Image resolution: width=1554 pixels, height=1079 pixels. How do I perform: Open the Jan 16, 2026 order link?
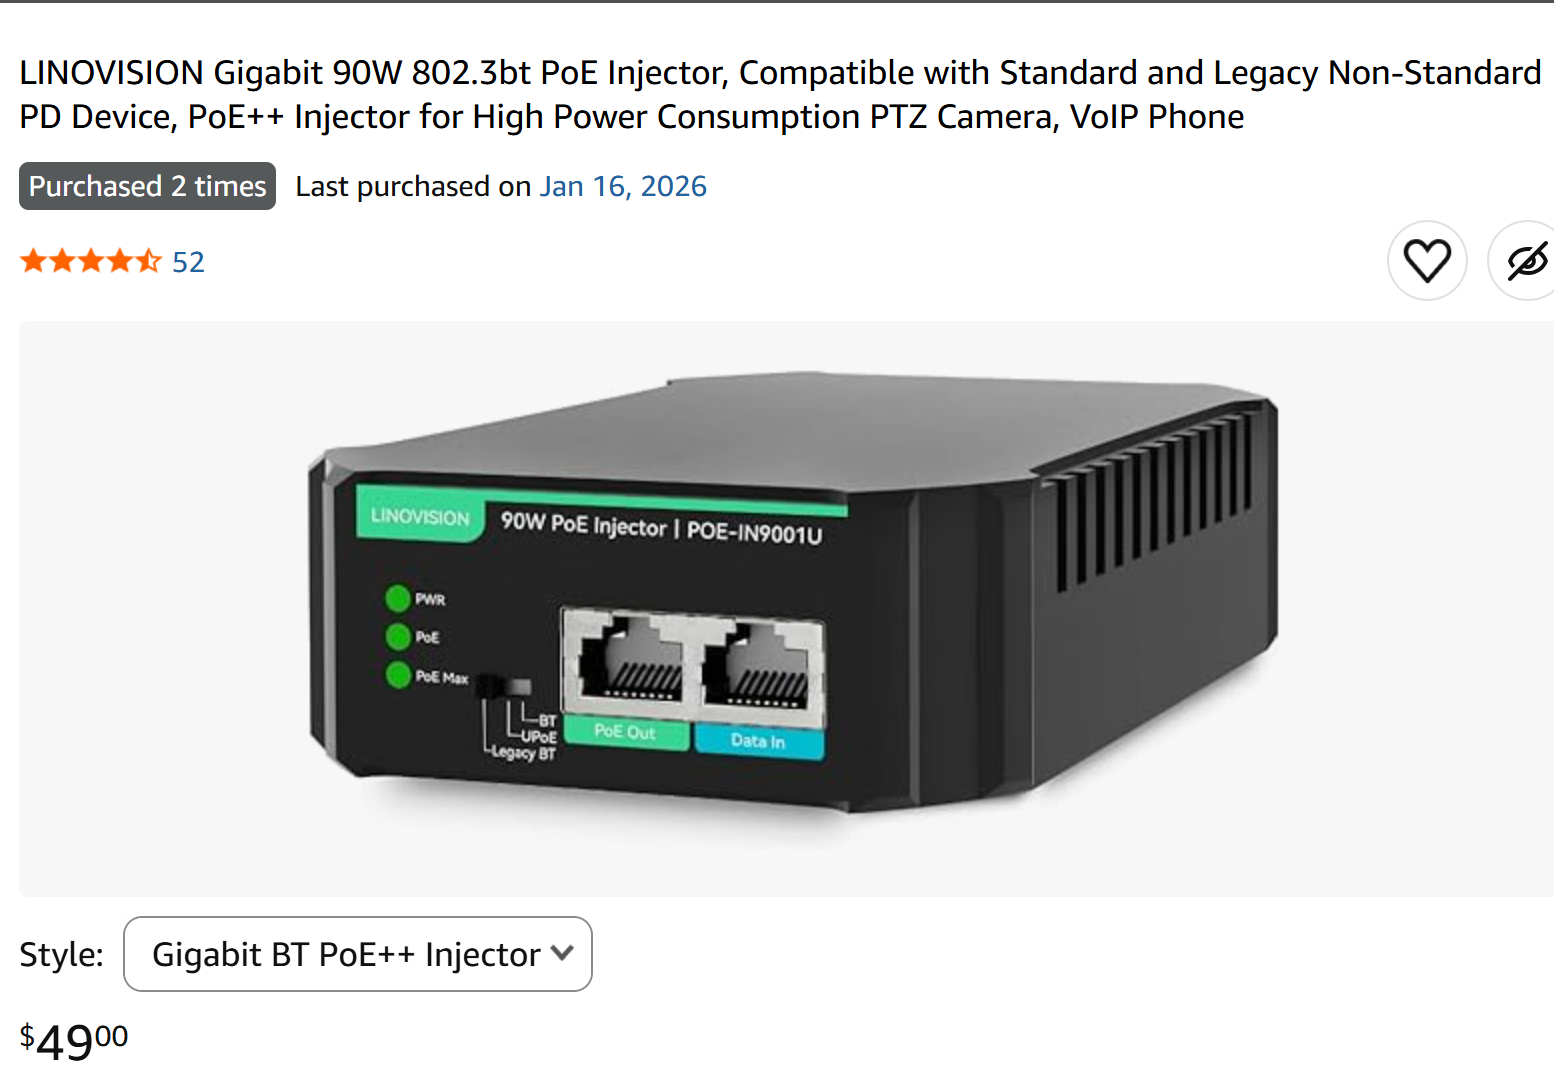pyautogui.click(x=623, y=187)
